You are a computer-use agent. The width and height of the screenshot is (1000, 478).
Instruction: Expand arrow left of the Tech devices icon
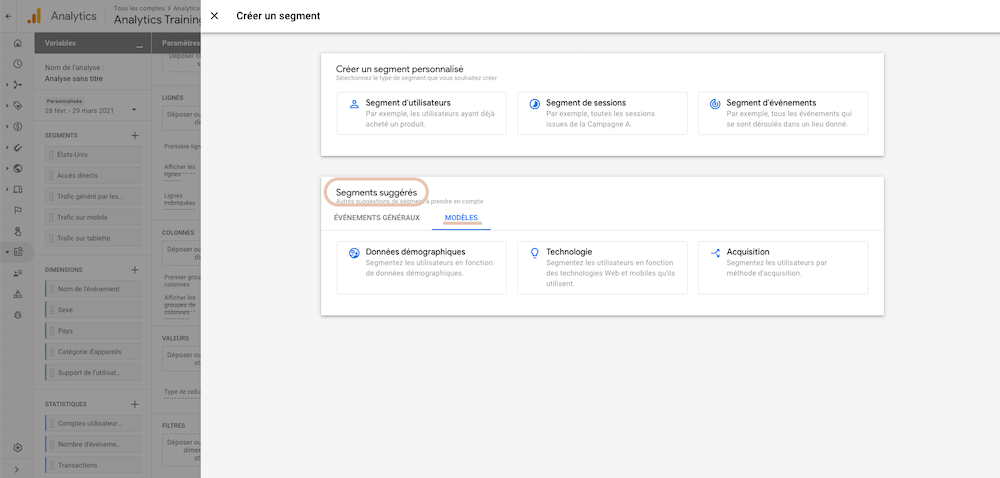point(7,189)
